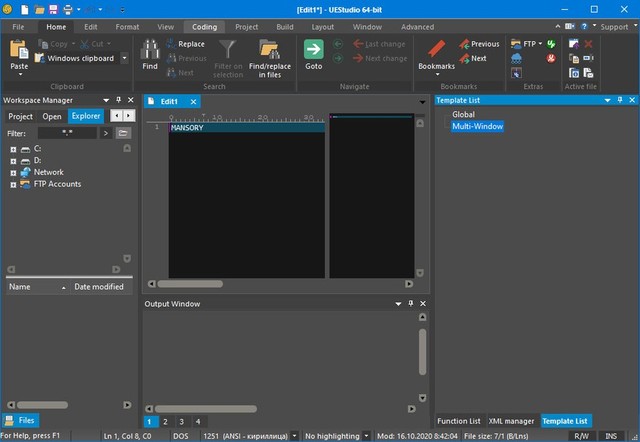Image resolution: width=640 pixels, height=442 pixels.
Task: Toggle the INS insert mode indicator
Action: [x=612, y=436]
